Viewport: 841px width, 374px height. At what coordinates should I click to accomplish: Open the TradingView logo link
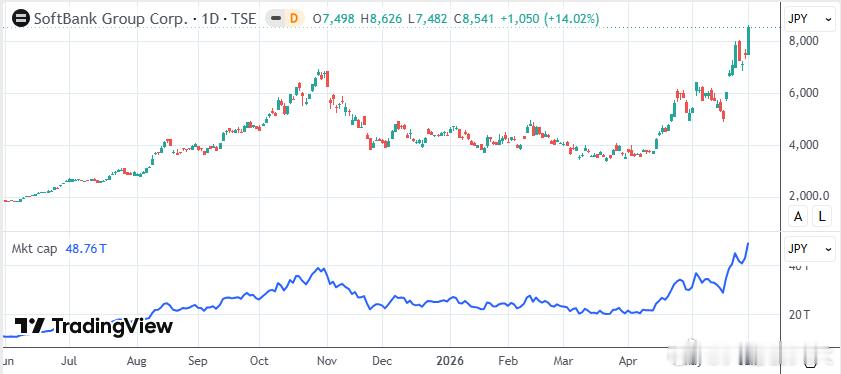pyautogui.click(x=93, y=326)
